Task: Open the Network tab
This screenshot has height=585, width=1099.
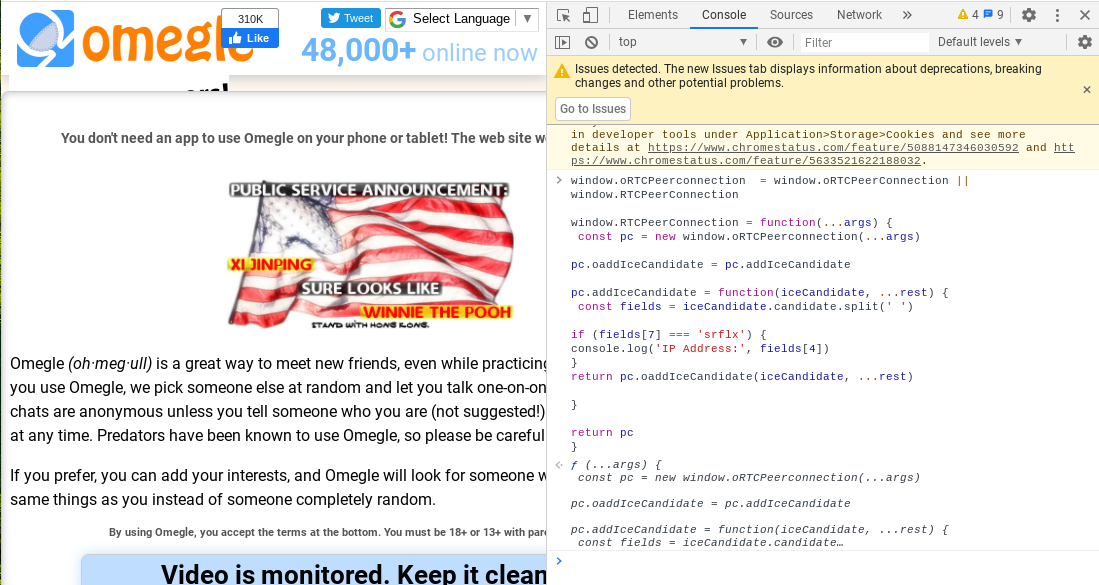Action: coord(859,15)
